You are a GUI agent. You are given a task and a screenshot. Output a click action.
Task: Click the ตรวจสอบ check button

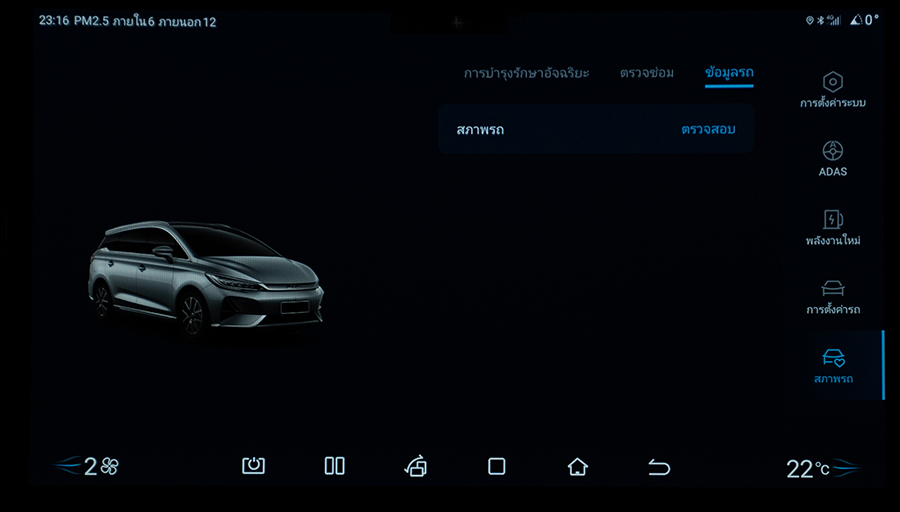(x=708, y=130)
